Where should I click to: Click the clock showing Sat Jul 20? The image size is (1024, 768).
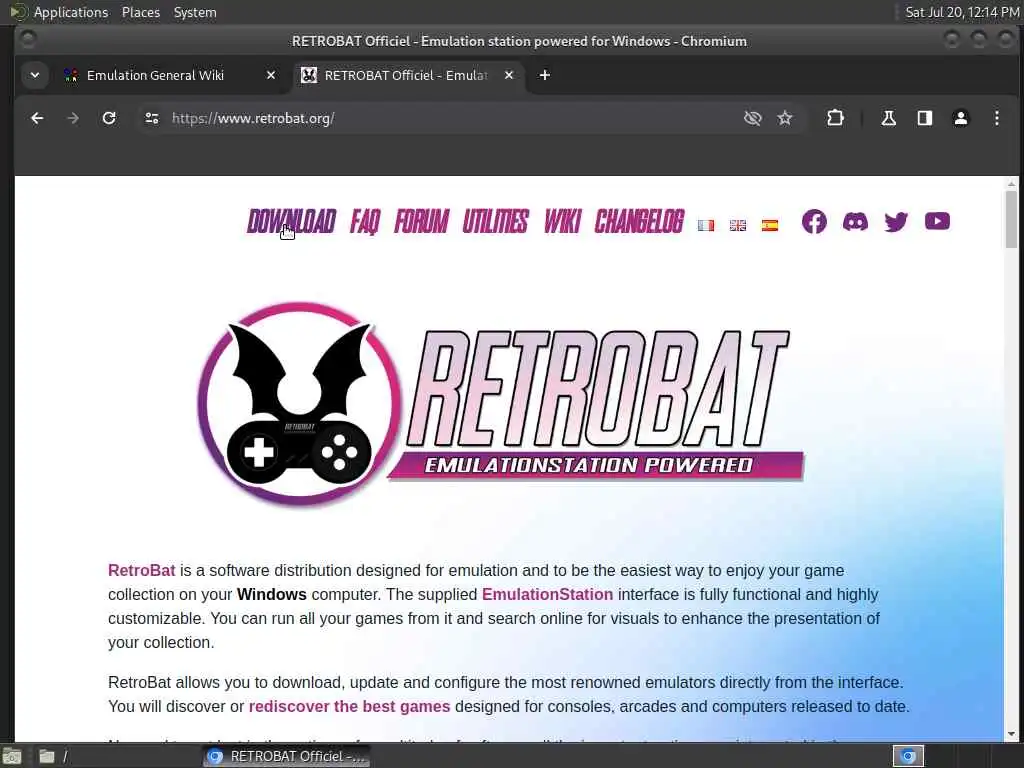point(962,12)
